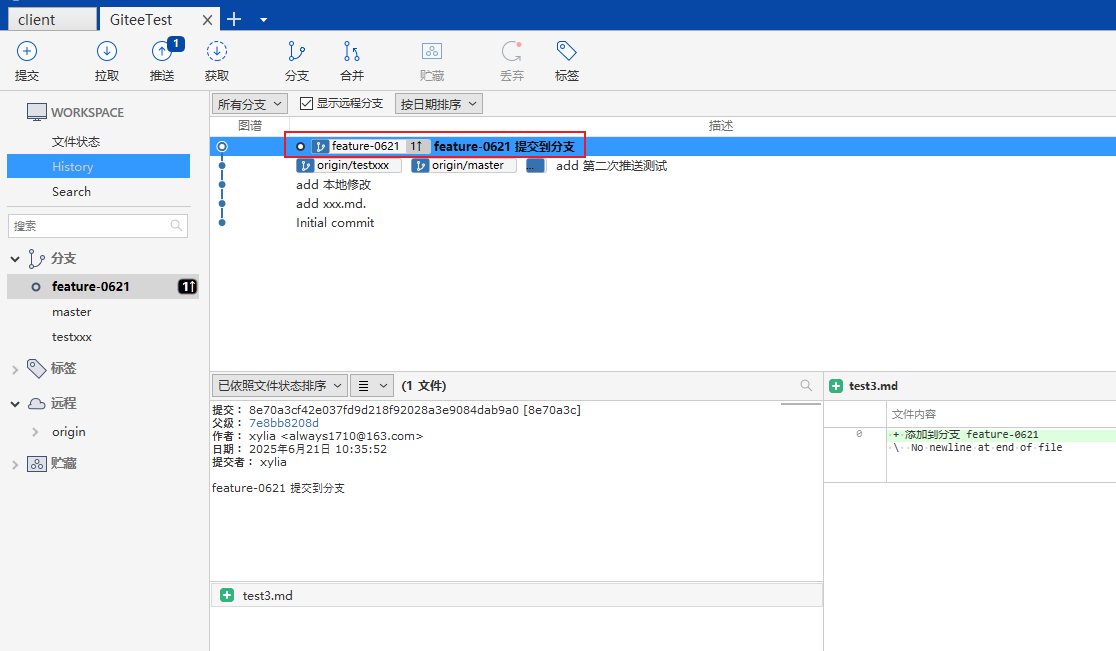Select 文件状态 in the workspace sidebar

(76, 142)
